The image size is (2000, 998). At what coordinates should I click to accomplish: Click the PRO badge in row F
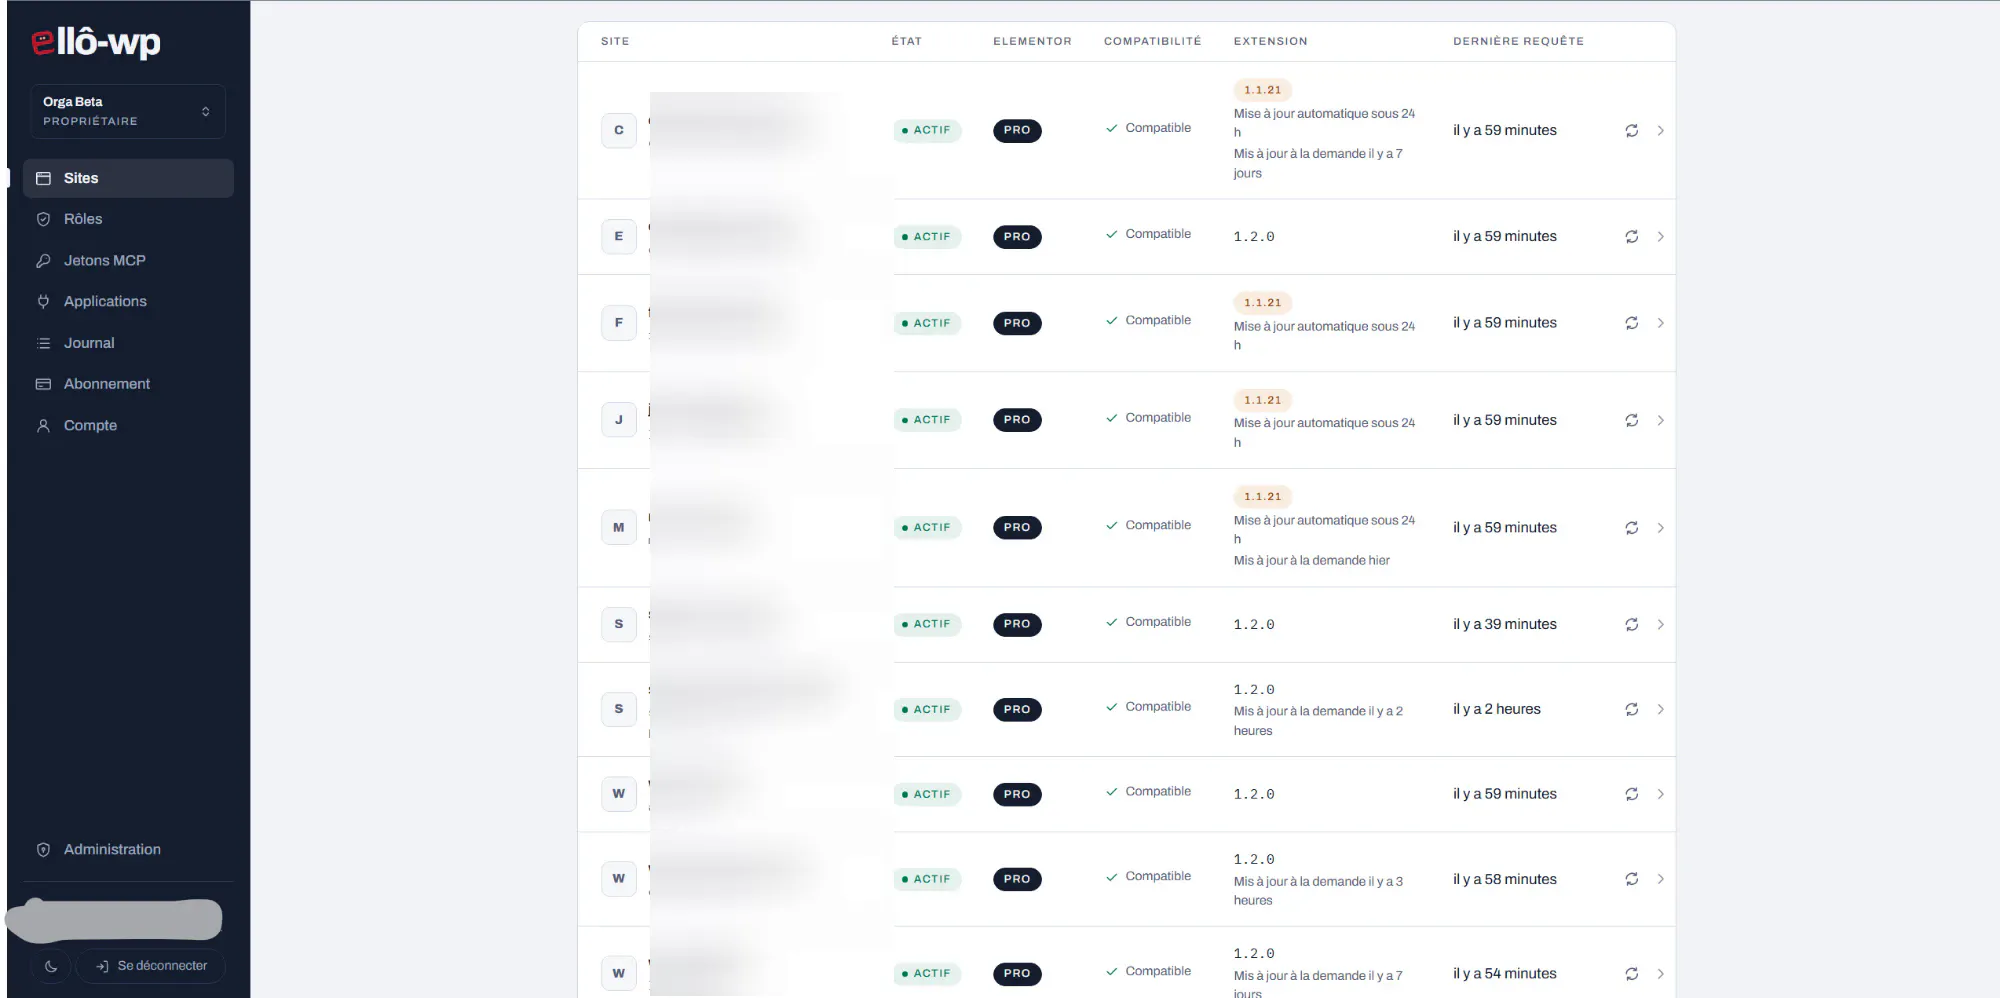1017,323
